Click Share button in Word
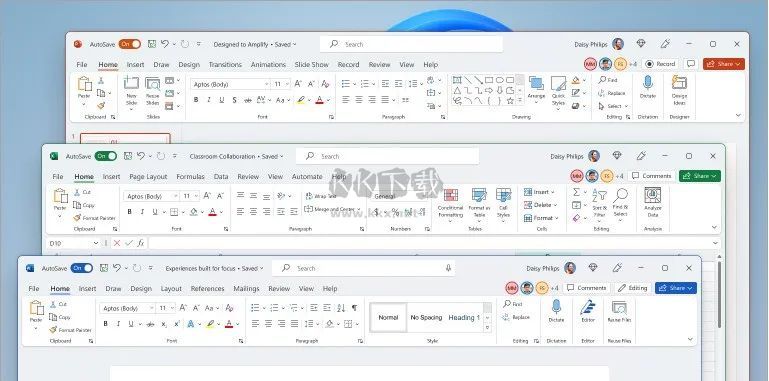This screenshot has height=381, width=769. [676, 288]
